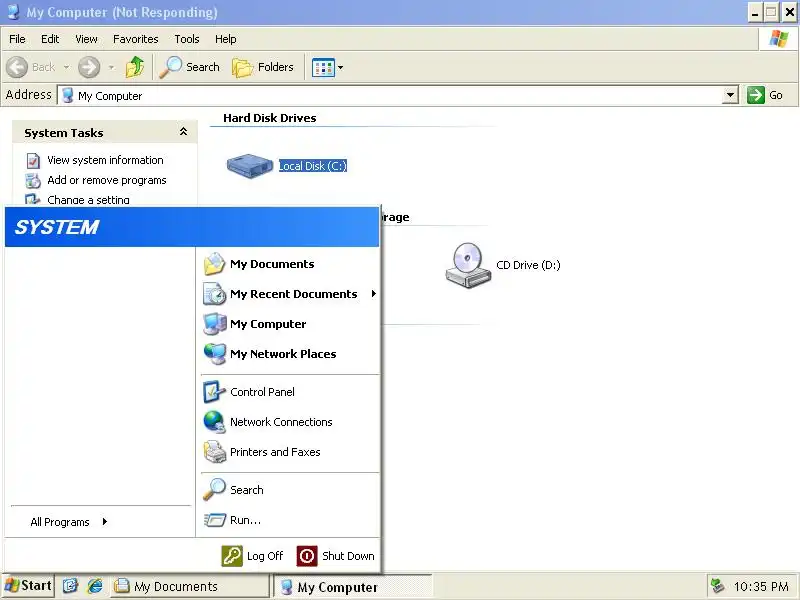Open the File menu

(17, 39)
